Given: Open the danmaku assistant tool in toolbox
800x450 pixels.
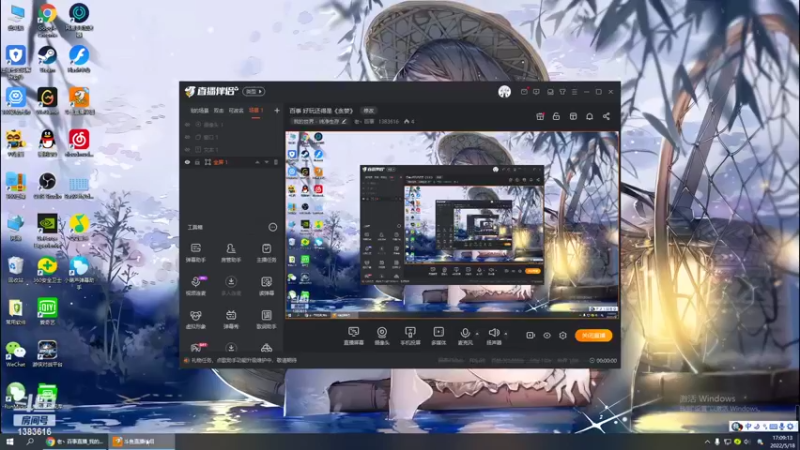Looking at the screenshot, I should point(195,253).
